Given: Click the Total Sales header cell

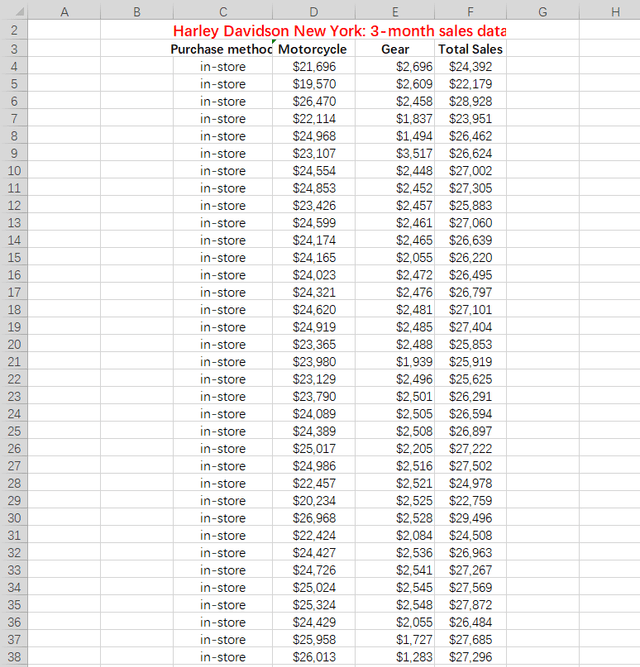Looking at the screenshot, I should (x=470, y=49).
